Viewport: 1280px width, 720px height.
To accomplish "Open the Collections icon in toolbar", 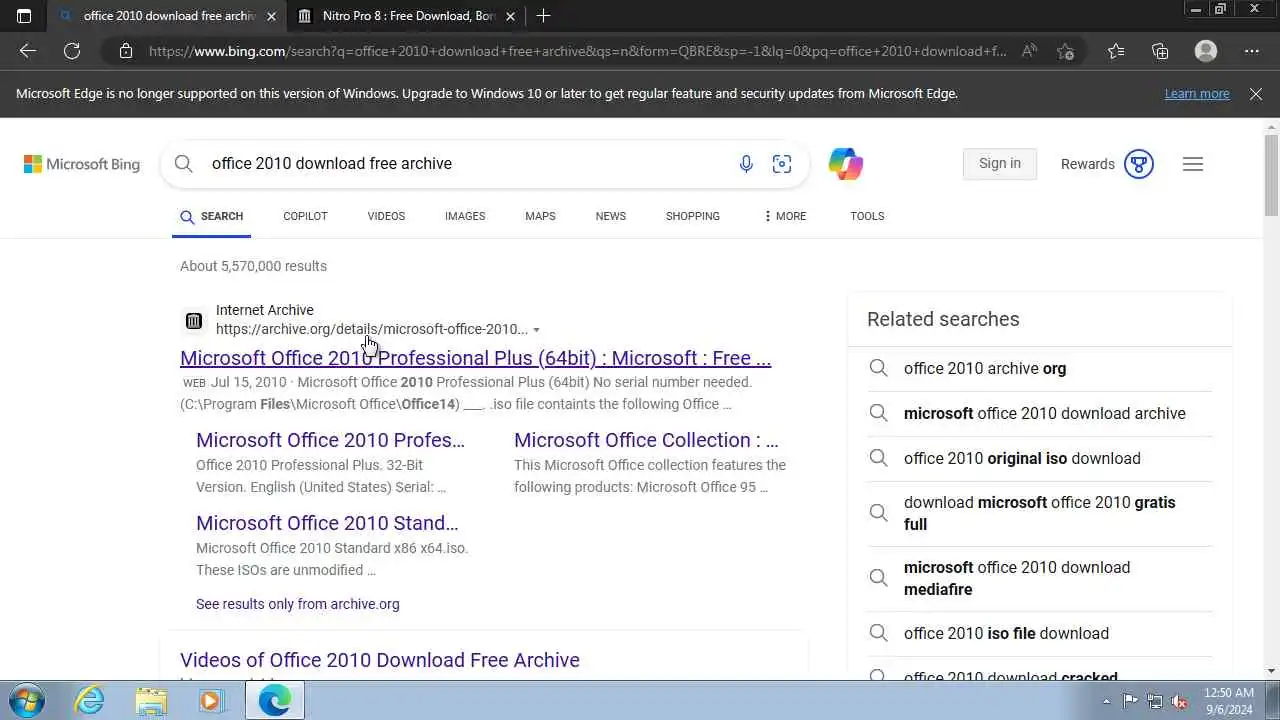I will [x=1160, y=51].
